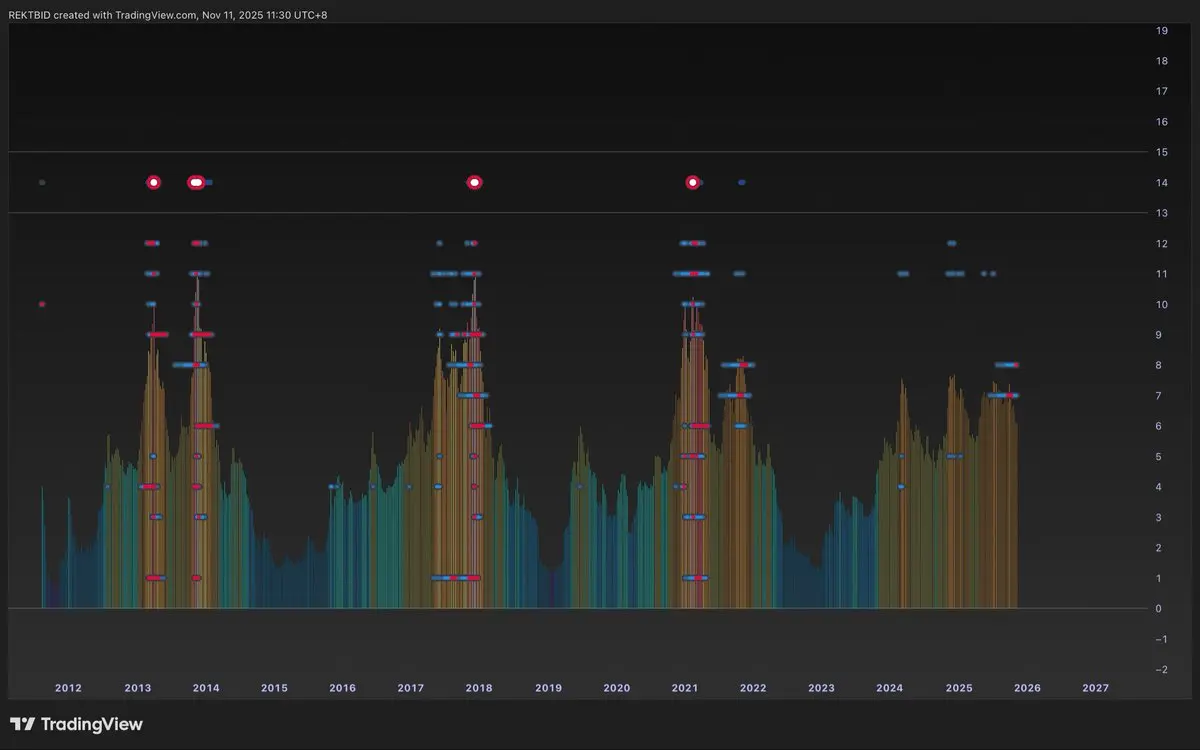Click the 0 value on the right scale
The image size is (1200, 750).
pyautogui.click(x=1159, y=609)
